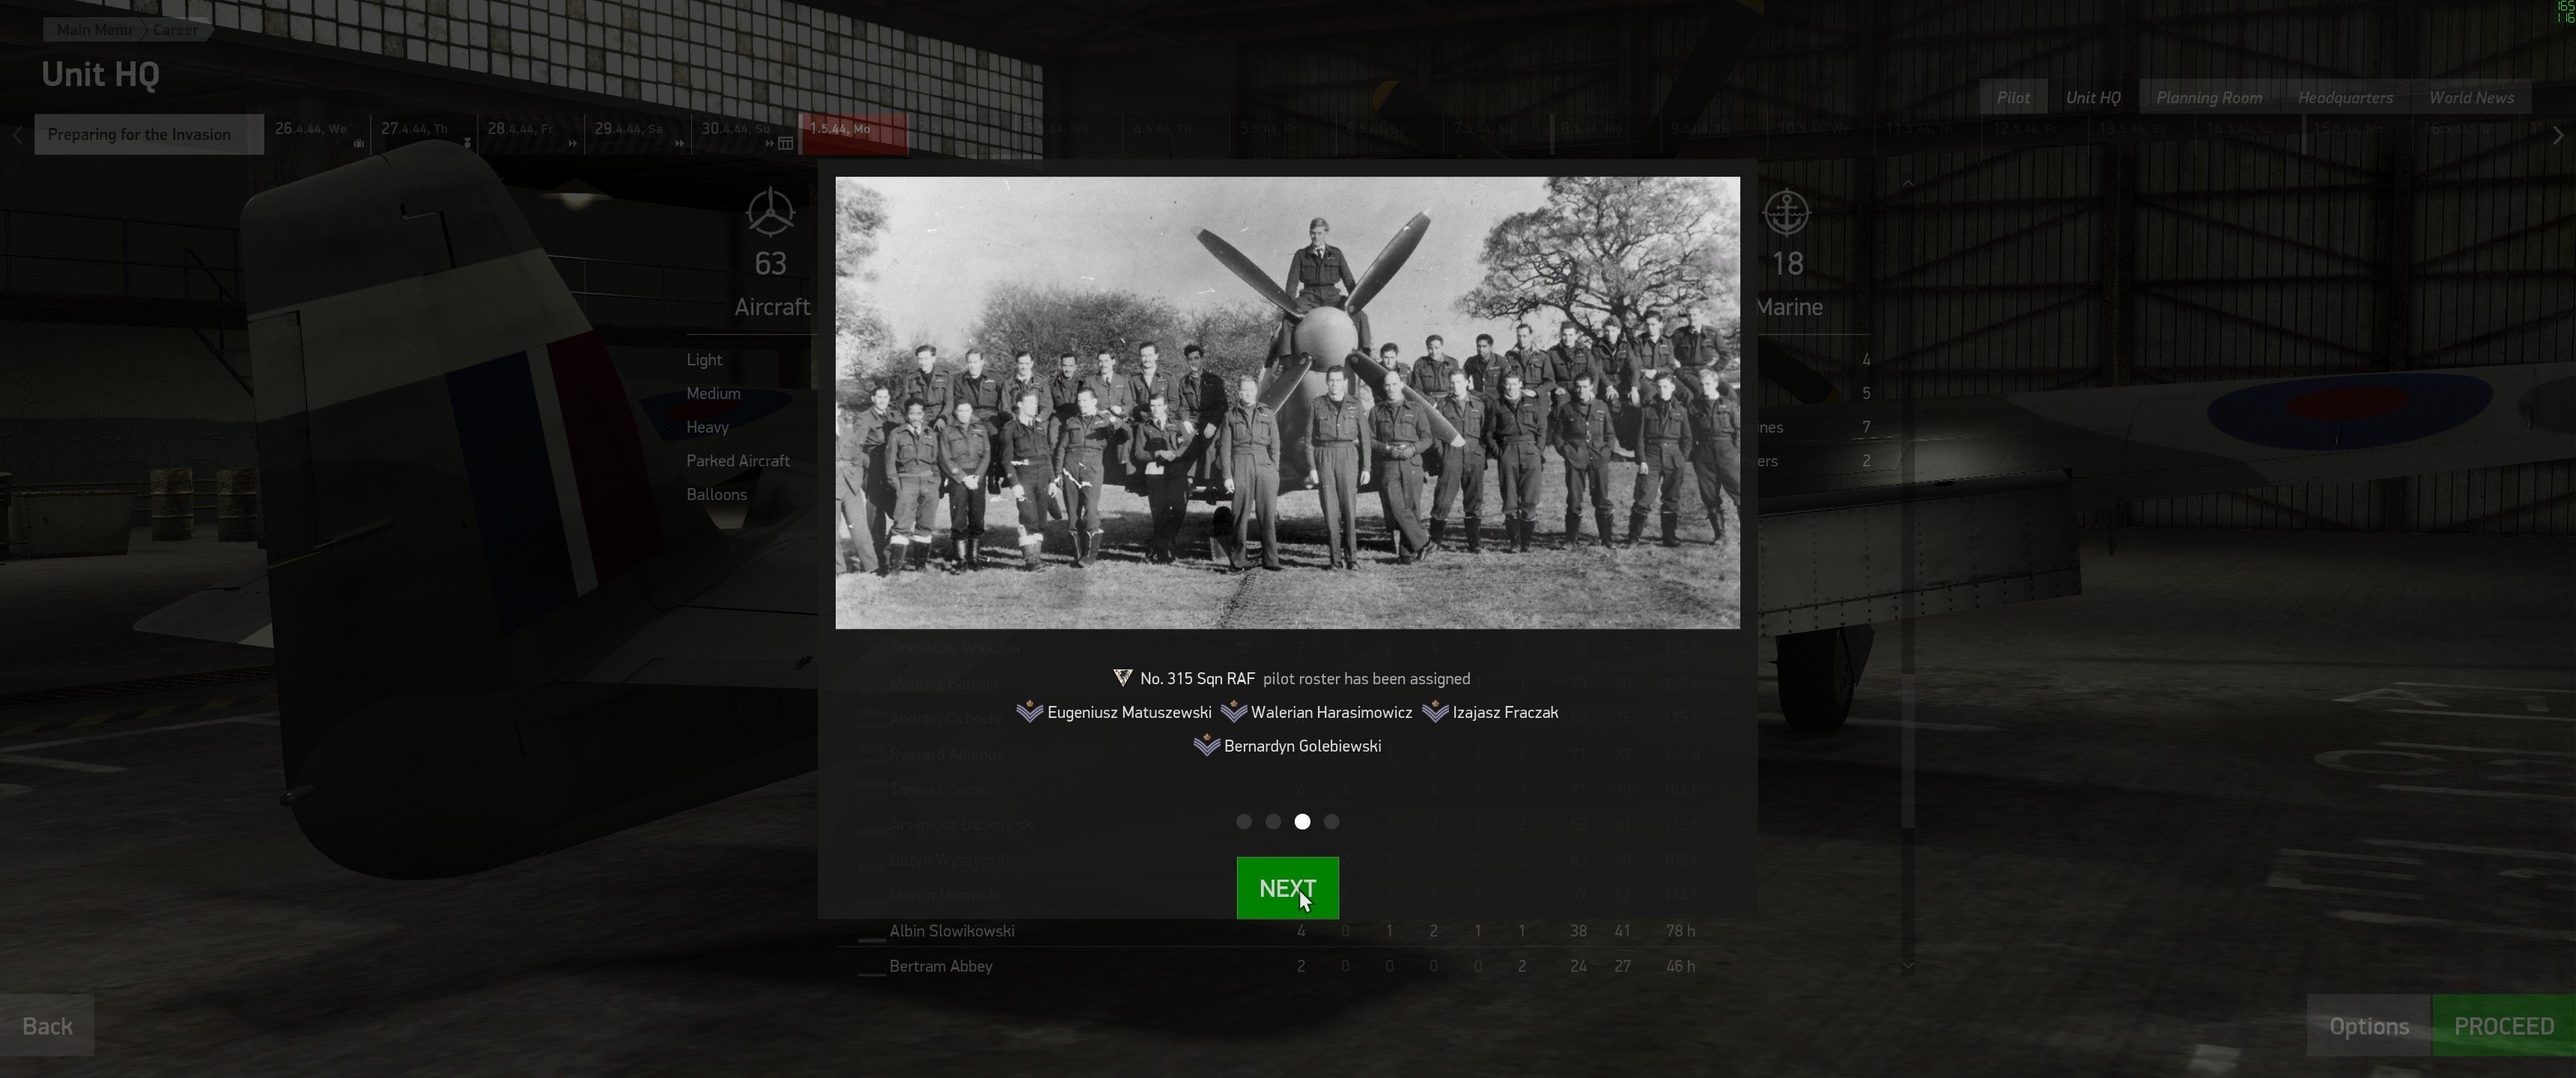Open the Options button
Screen dimensions: 2576x1078
[2368, 1026]
